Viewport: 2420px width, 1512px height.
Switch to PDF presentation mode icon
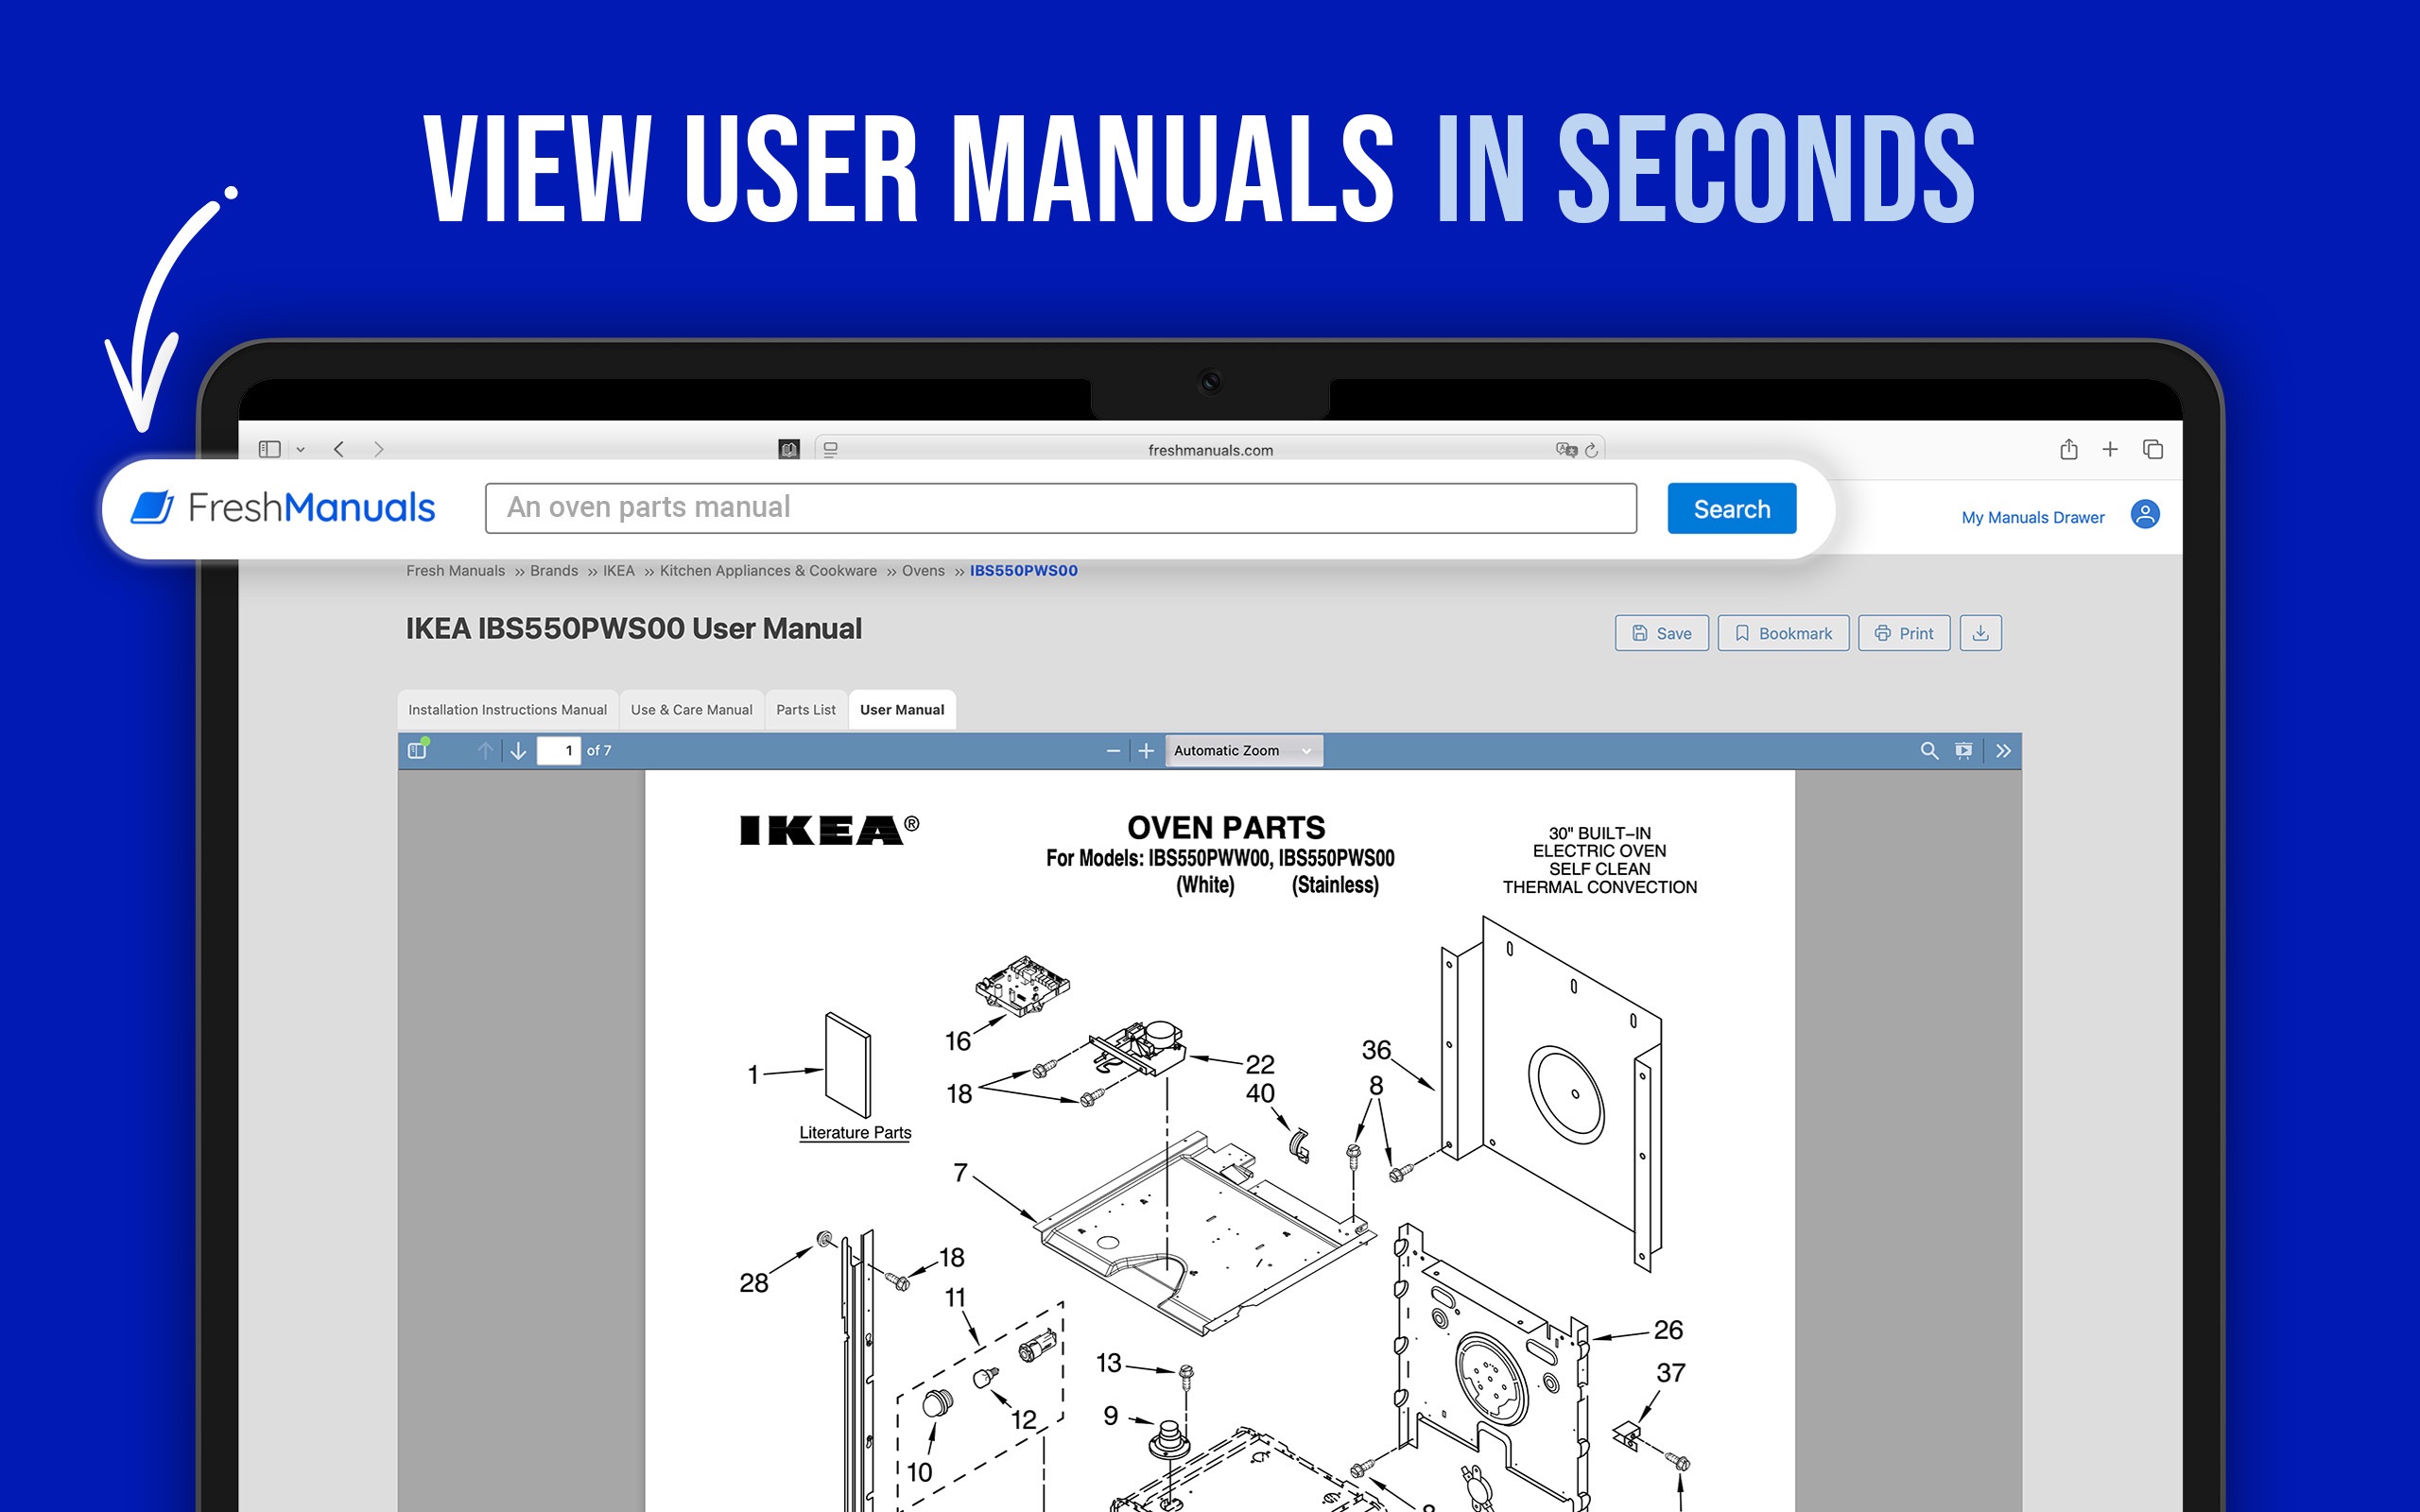tap(1963, 751)
